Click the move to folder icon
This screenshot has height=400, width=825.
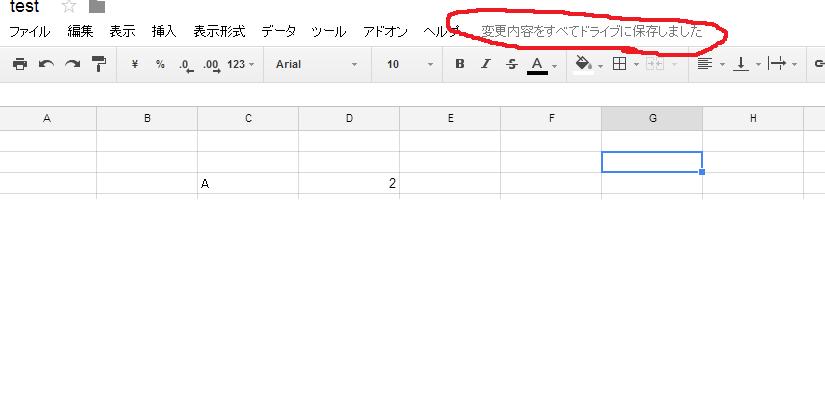click(97, 6)
